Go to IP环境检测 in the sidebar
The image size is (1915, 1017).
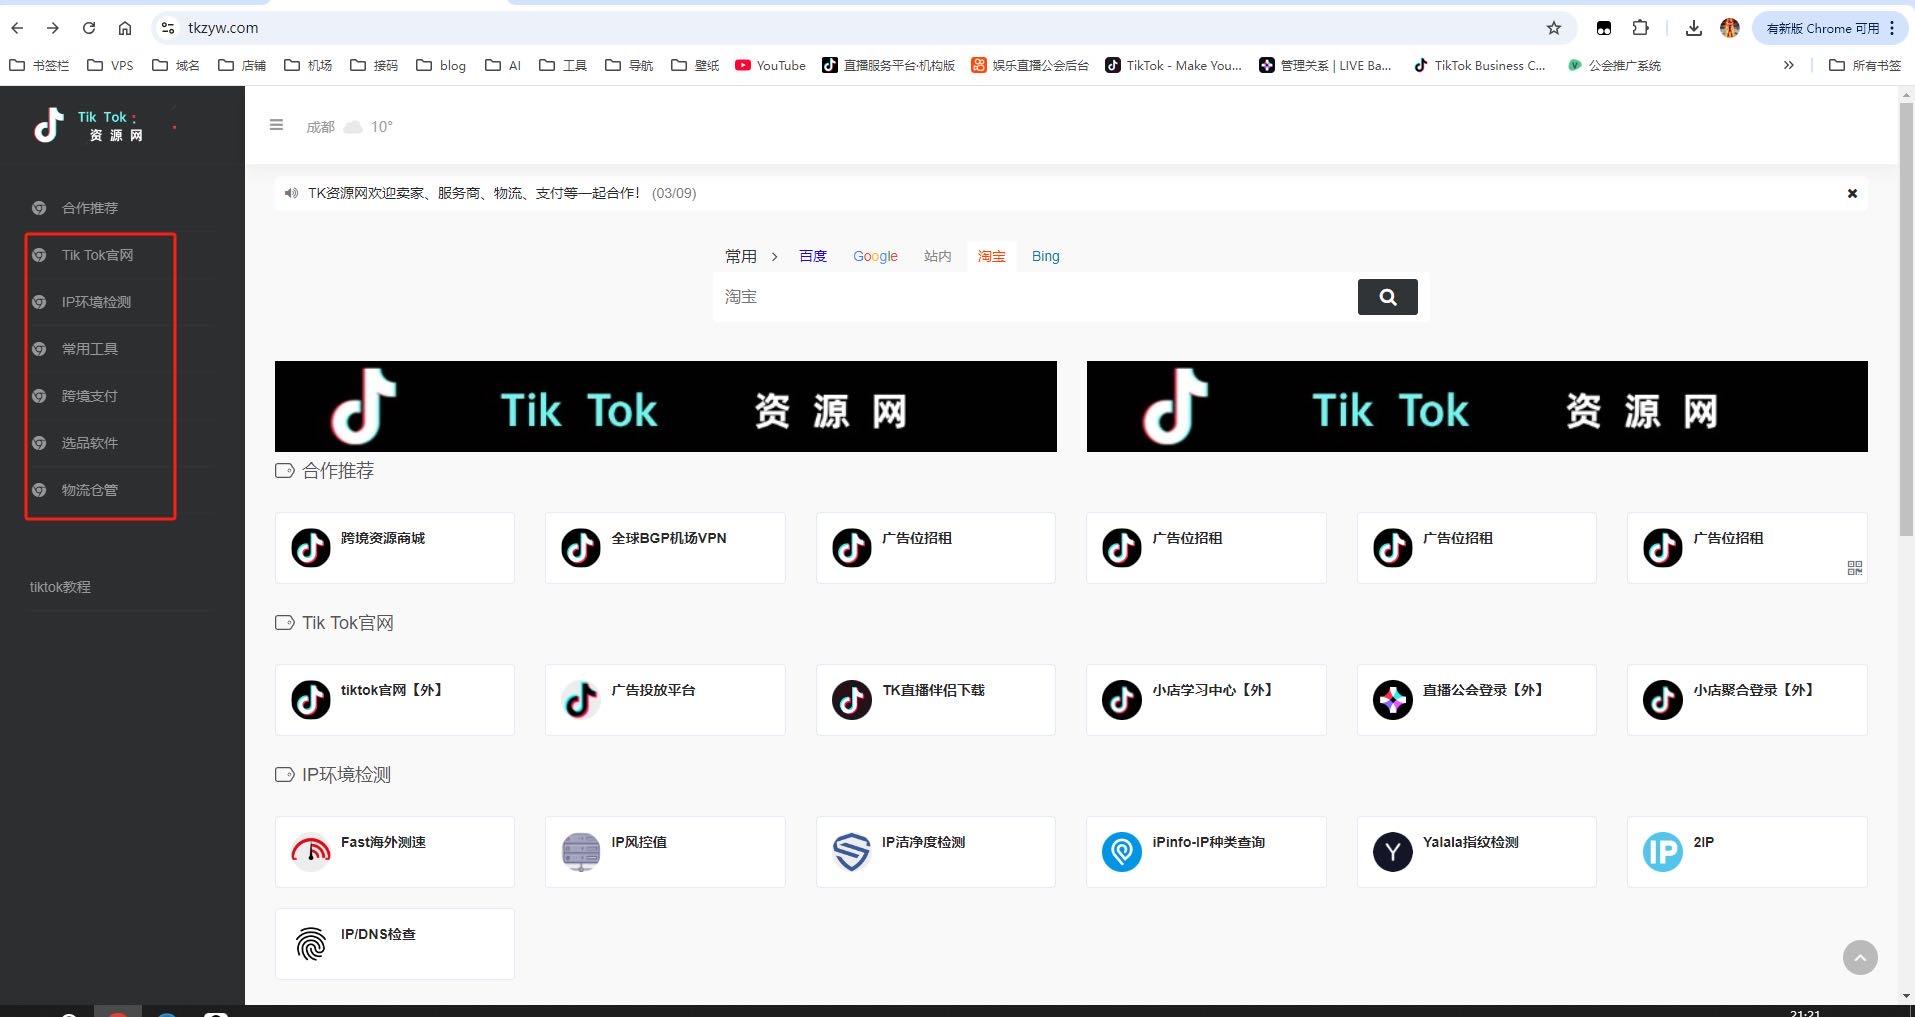pyautogui.click(x=96, y=302)
